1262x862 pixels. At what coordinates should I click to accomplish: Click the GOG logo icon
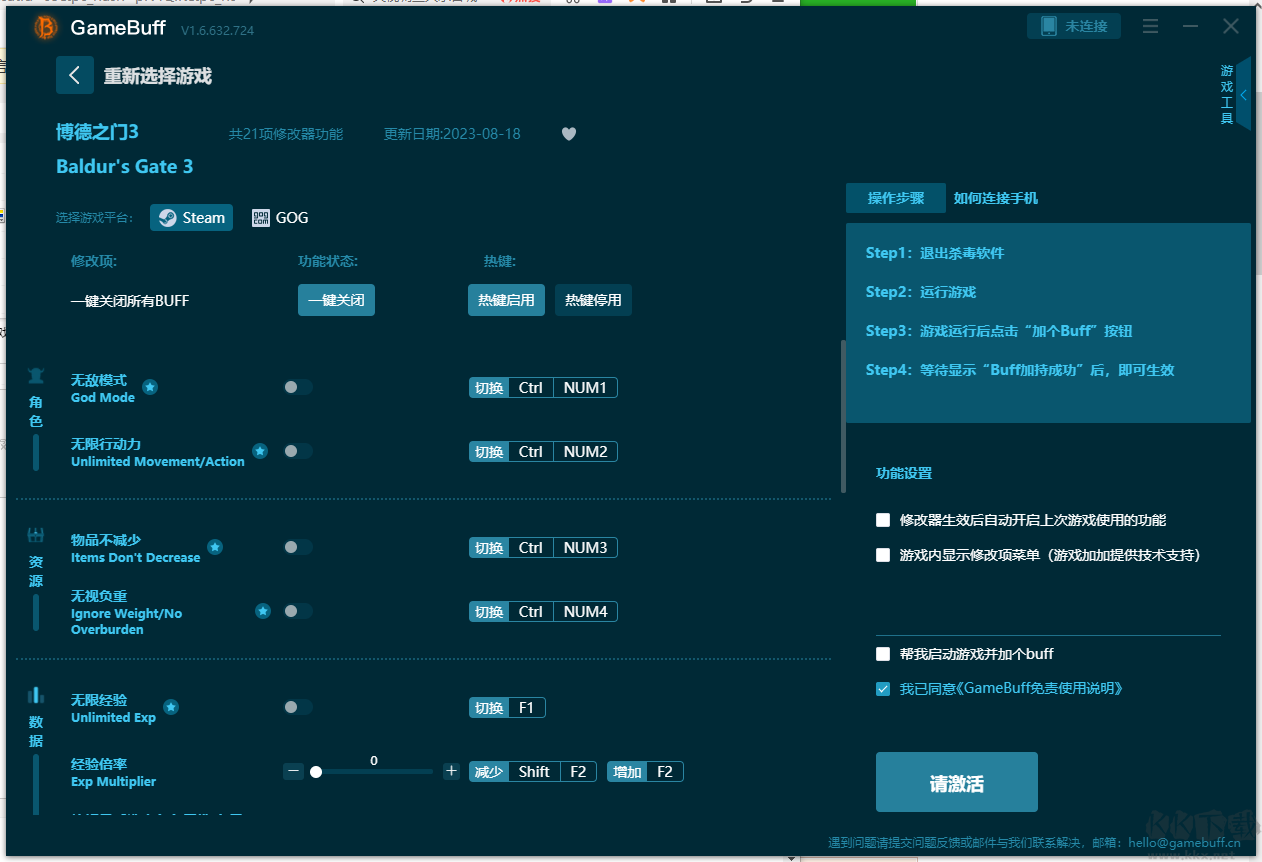point(261,218)
